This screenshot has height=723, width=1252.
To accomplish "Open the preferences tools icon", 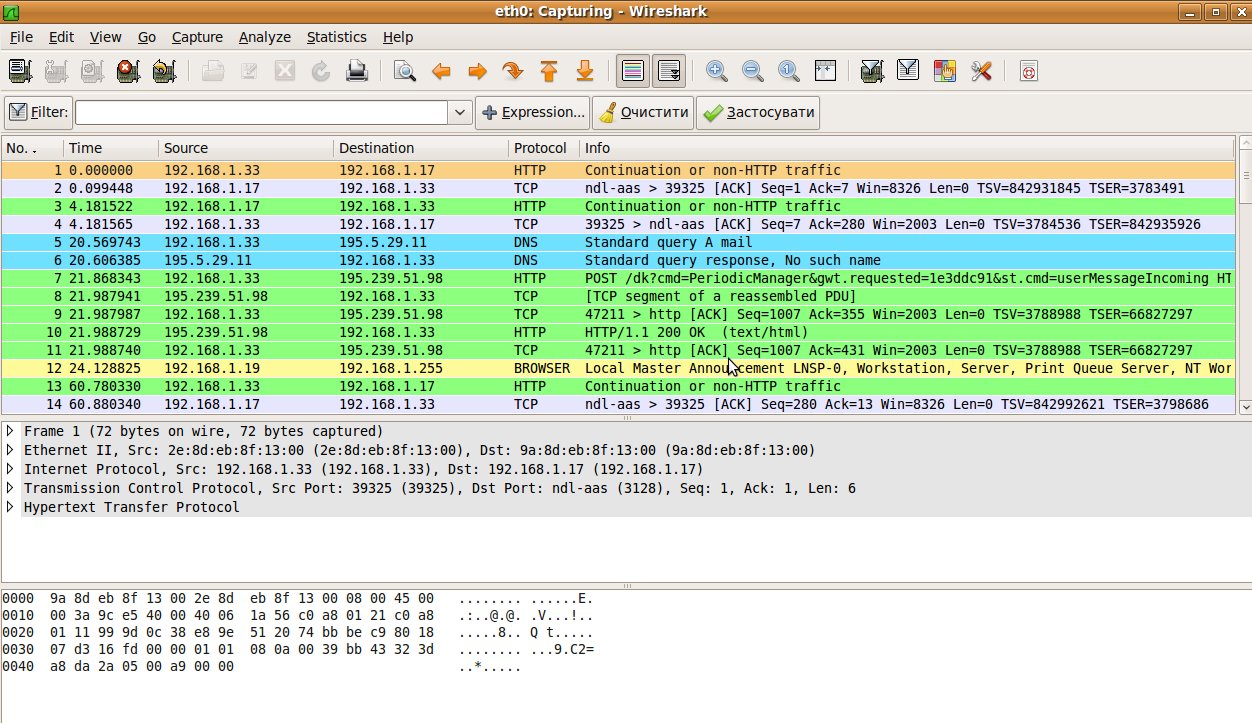I will tap(980, 71).
